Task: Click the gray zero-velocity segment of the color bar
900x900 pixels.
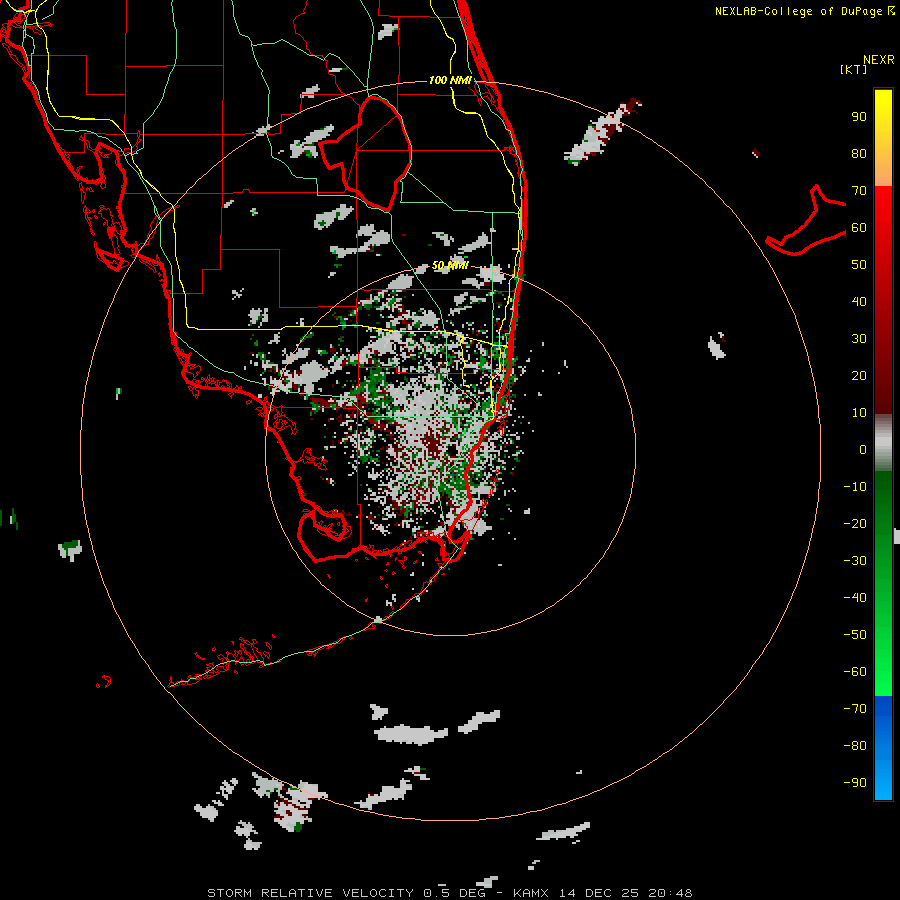Action: point(883,443)
